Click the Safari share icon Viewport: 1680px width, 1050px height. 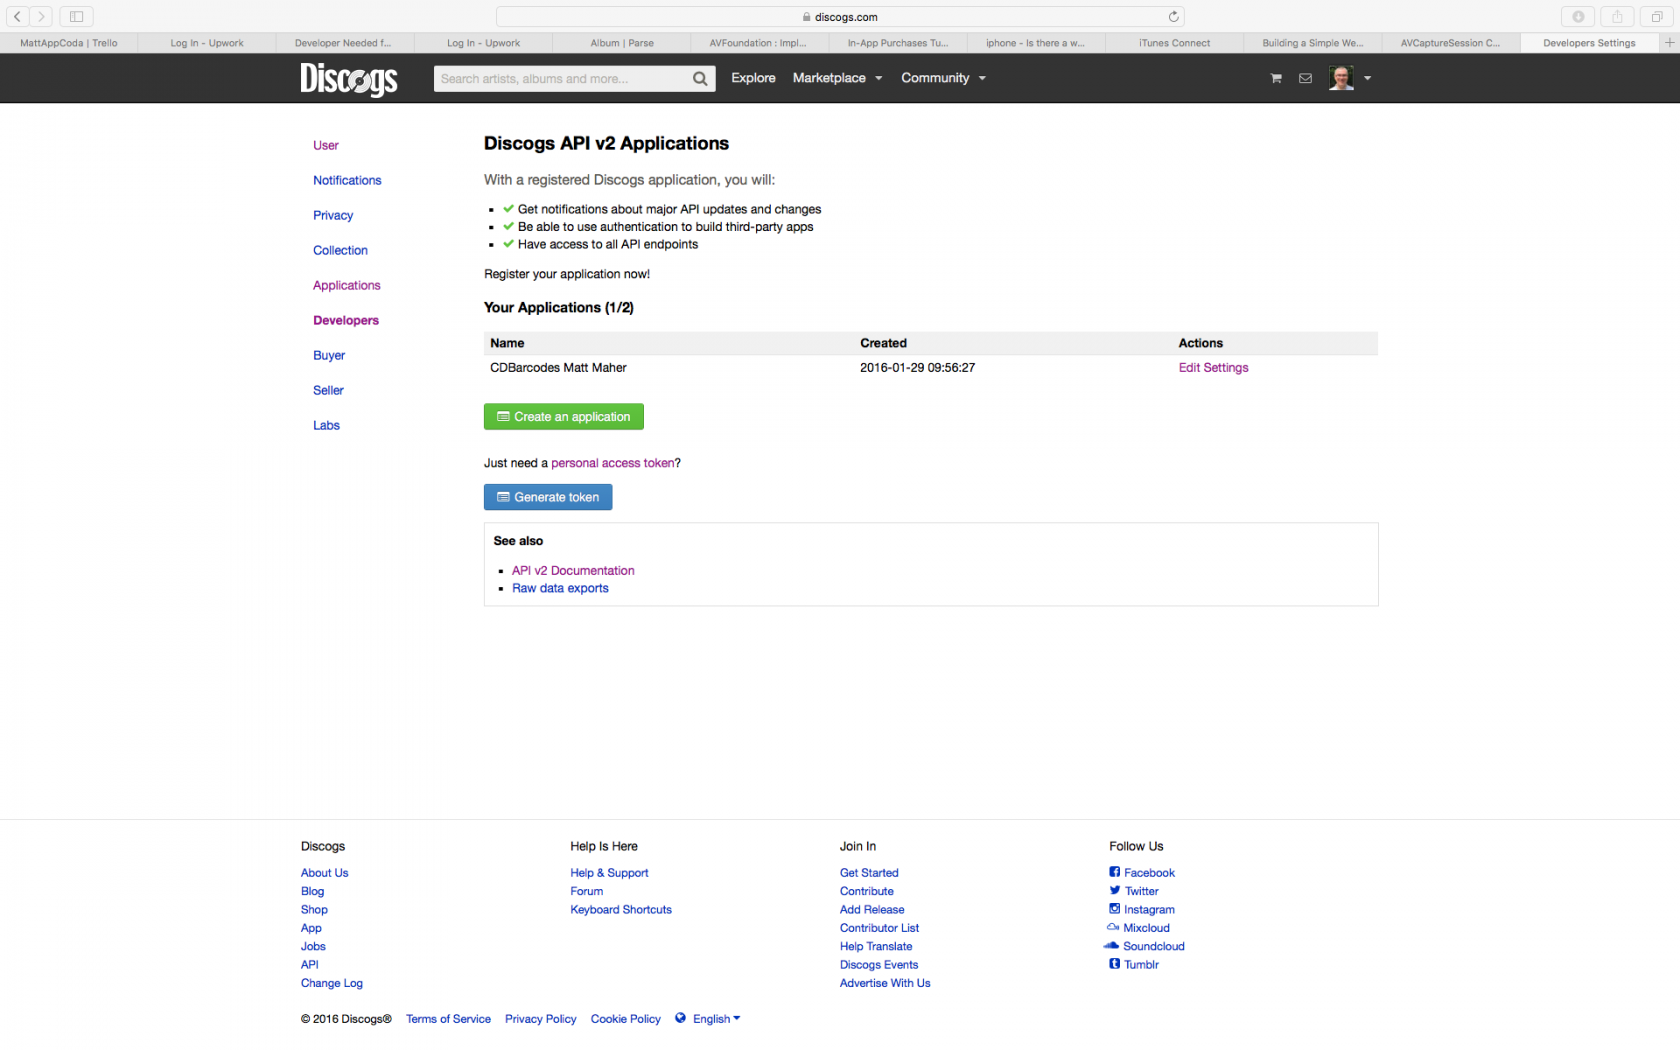1617,16
